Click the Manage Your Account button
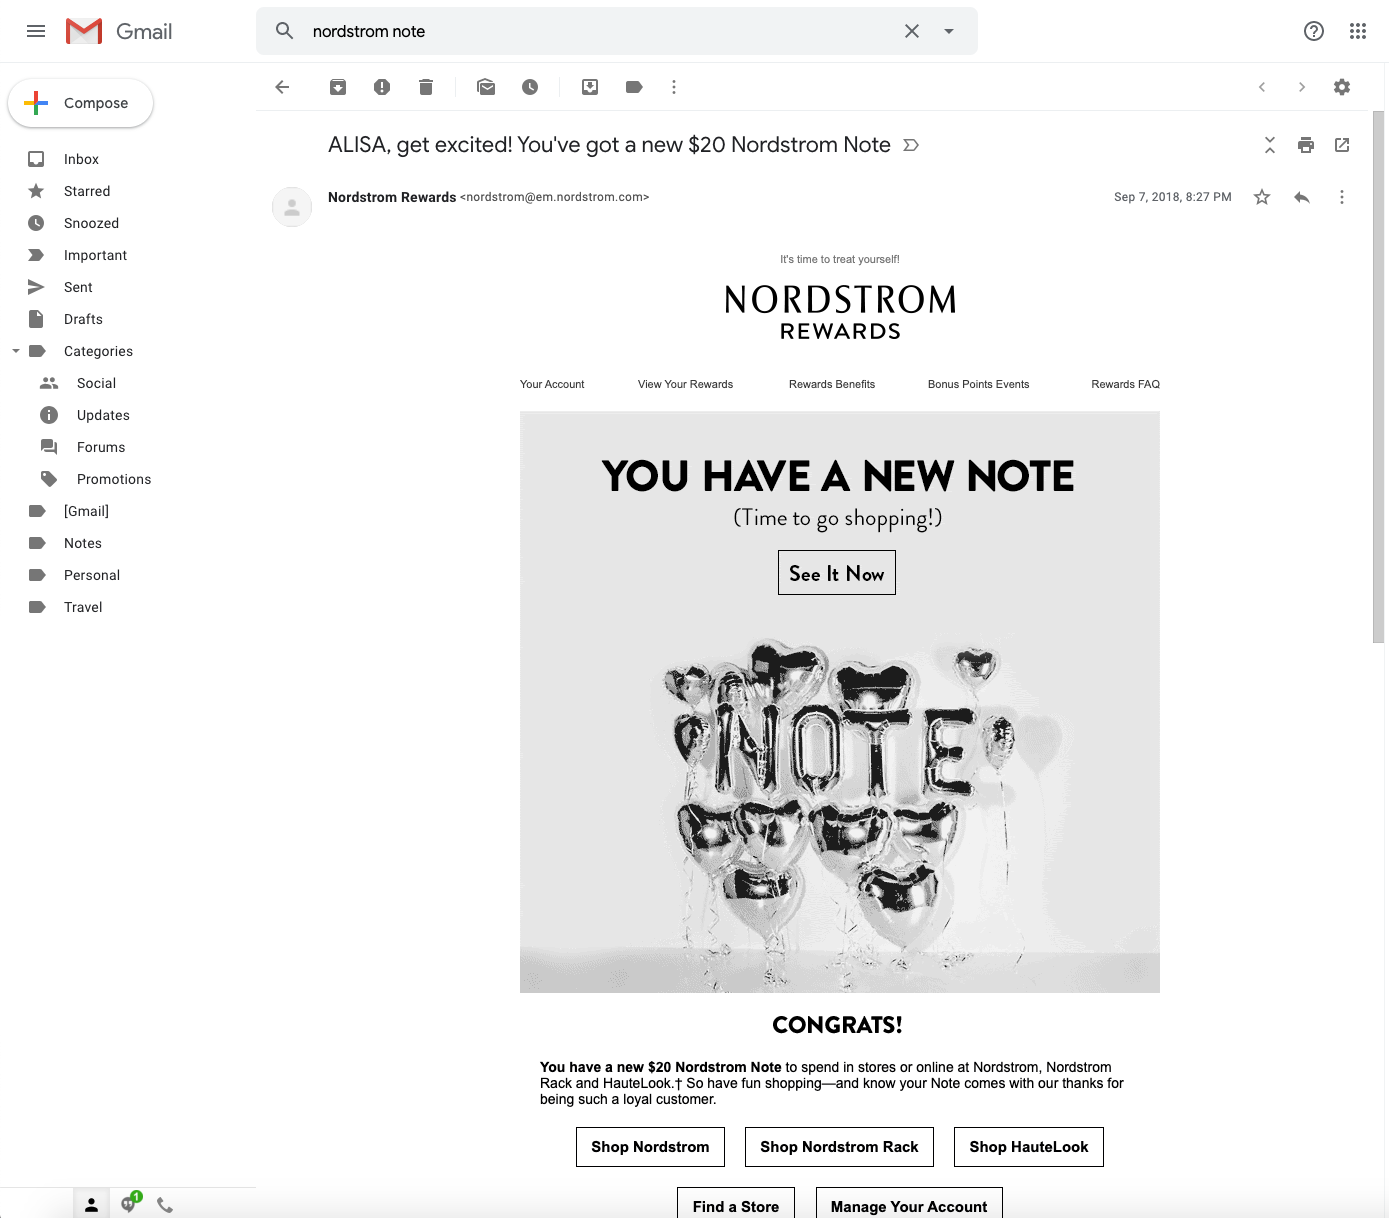 tap(909, 1203)
